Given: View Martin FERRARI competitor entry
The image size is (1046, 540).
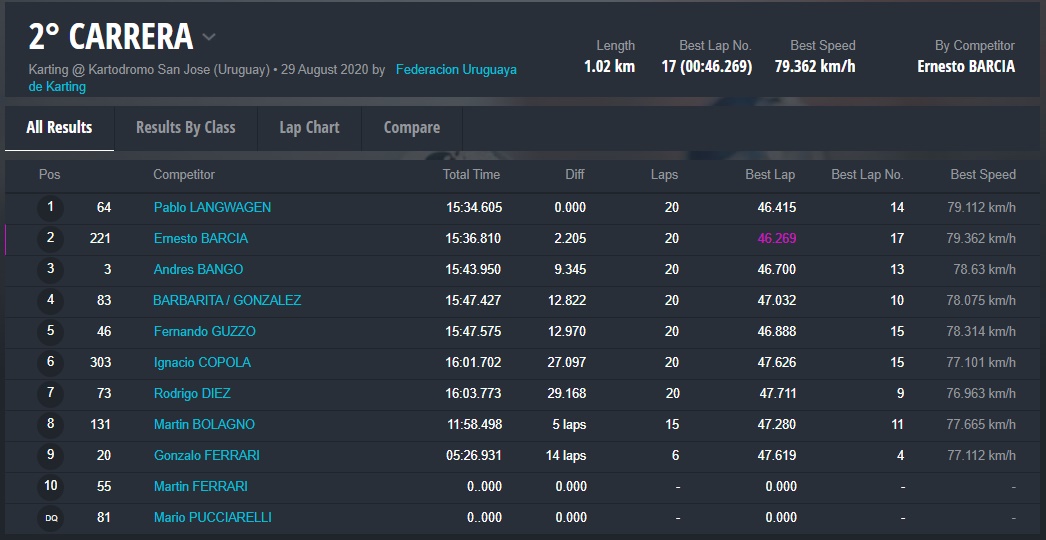Looking at the screenshot, I should (200, 486).
